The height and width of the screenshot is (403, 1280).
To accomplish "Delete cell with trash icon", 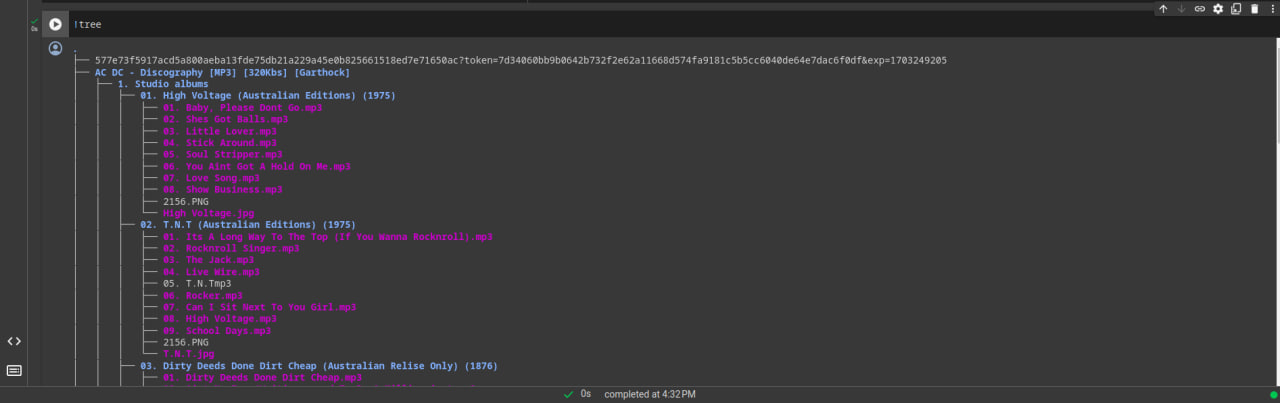I will click(1254, 9).
